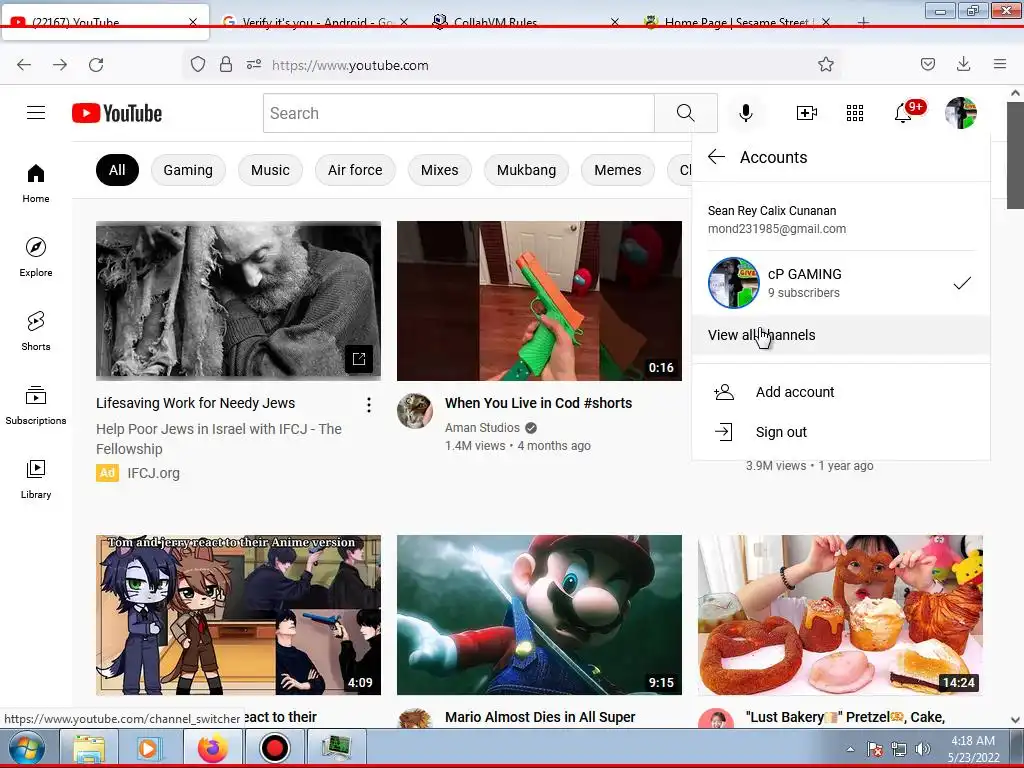Open more options for Lifesaving Work ad

click(x=369, y=406)
